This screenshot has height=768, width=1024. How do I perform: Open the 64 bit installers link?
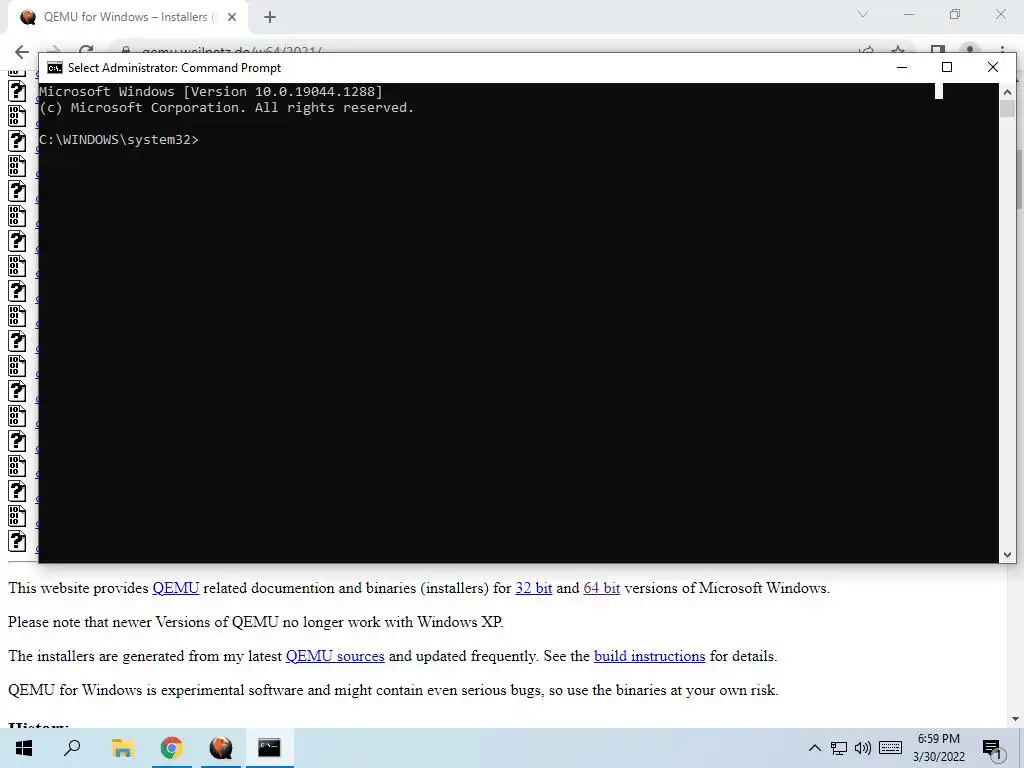coord(601,588)
